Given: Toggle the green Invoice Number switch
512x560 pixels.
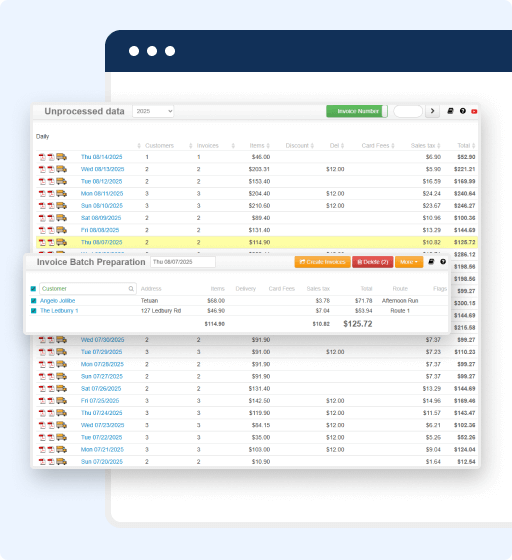Looking at the screenshot, I should pos(357,111).
